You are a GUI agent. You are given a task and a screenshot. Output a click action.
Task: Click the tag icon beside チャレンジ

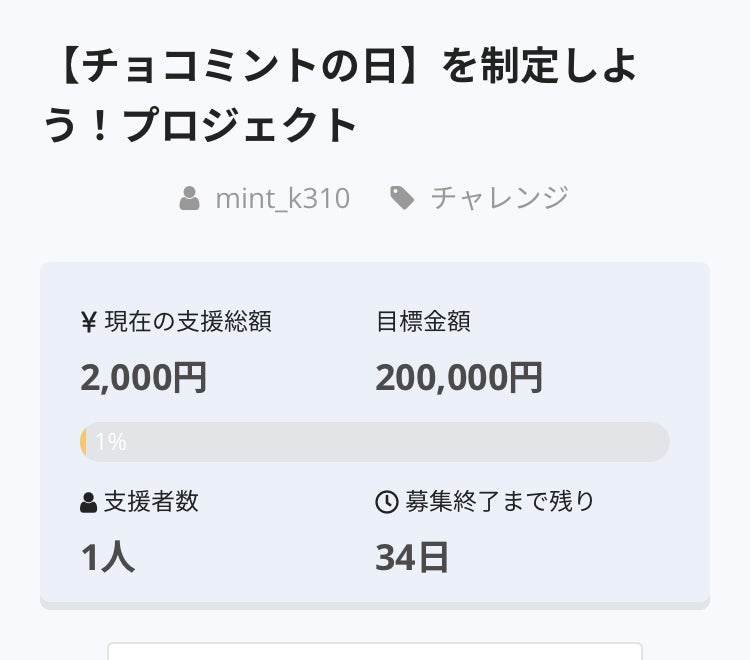click(402, 198)
